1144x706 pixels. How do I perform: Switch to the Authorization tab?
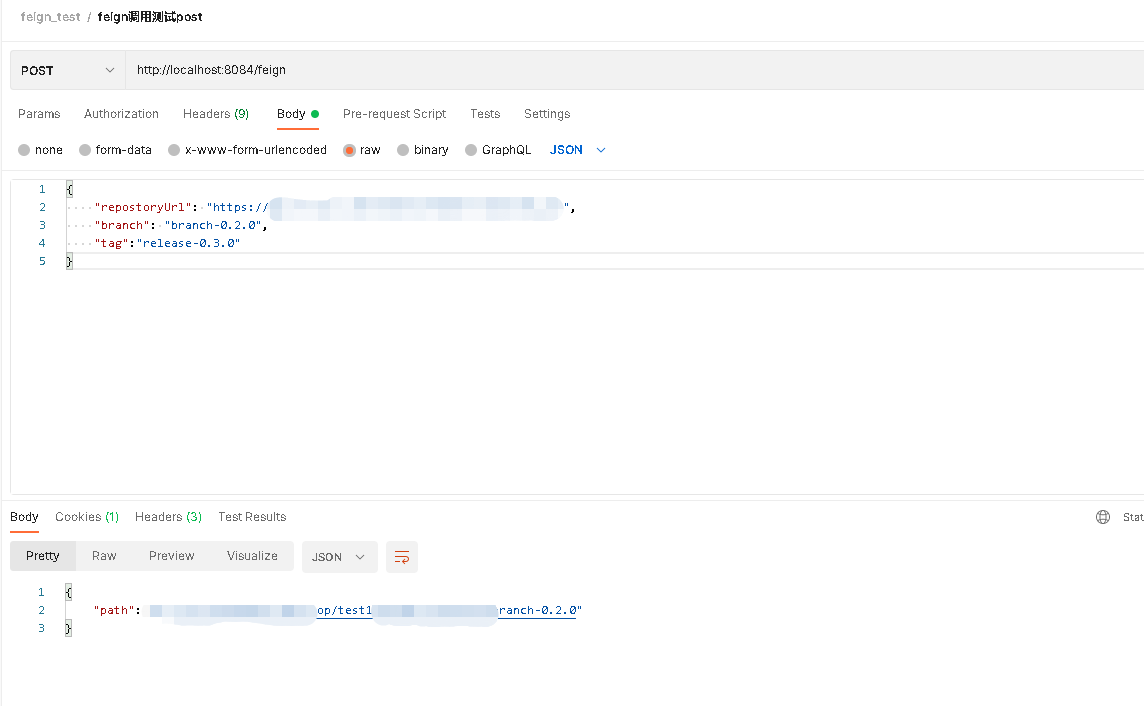tap(121, 114)
